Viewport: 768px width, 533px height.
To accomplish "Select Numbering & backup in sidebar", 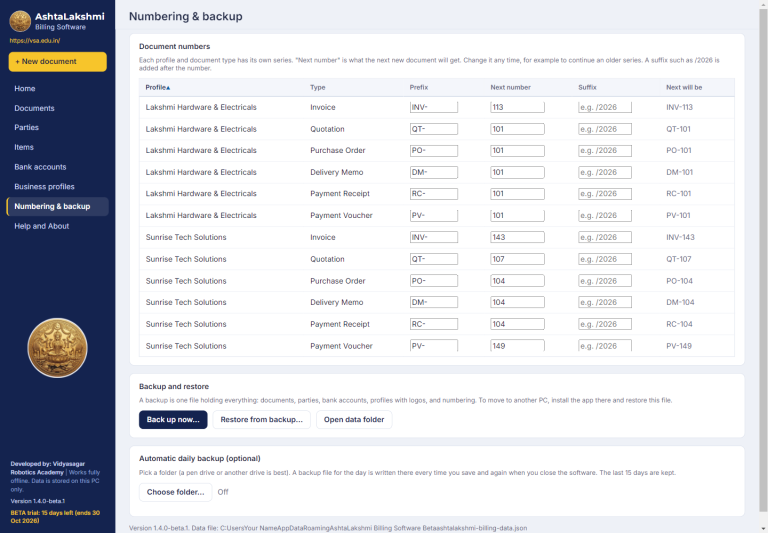I will [57, 206].
